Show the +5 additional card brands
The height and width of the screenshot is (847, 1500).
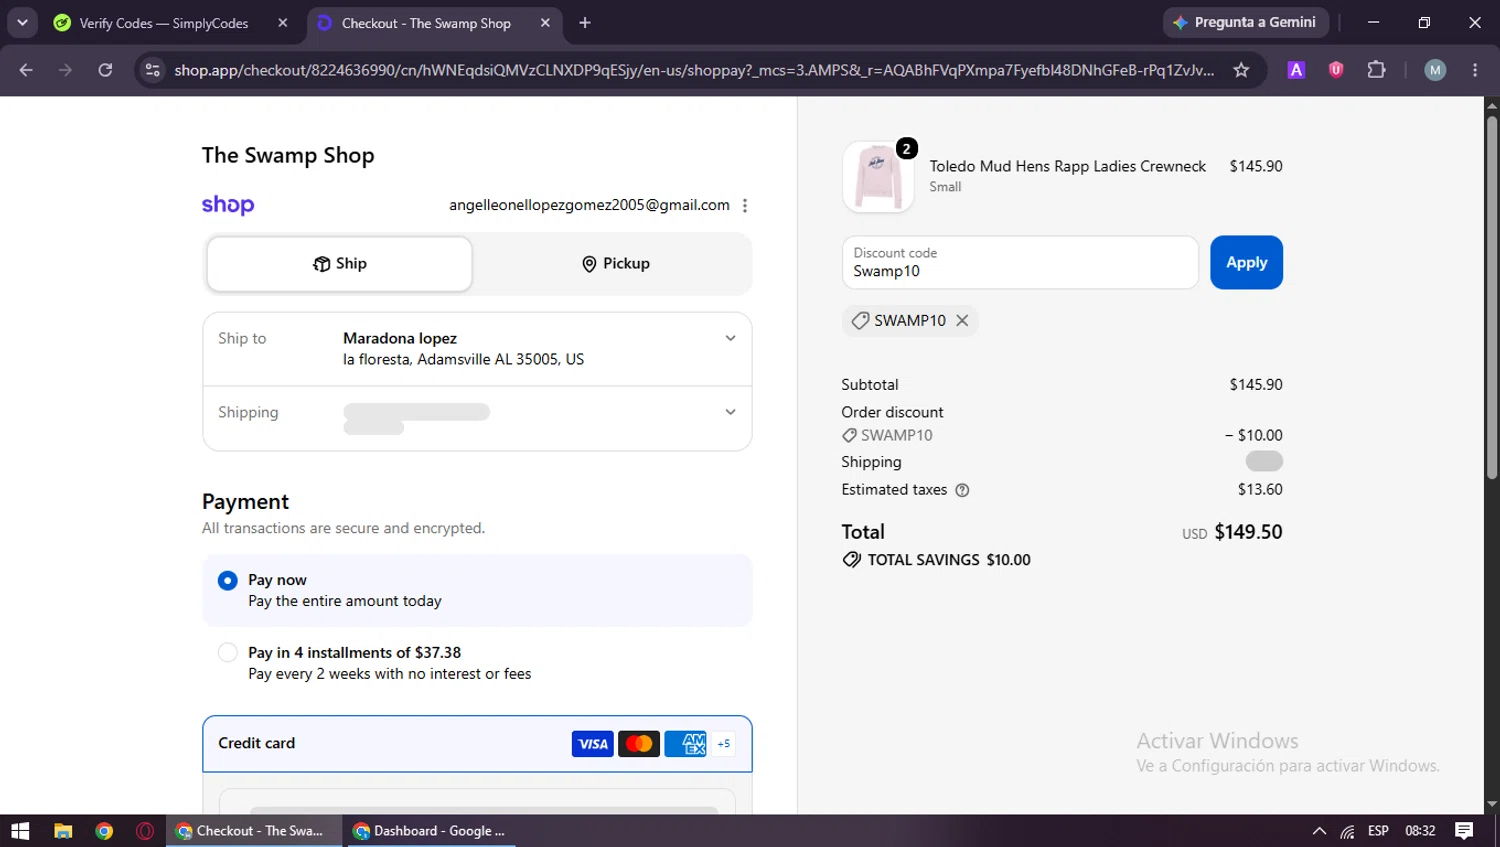[x=724, y=744]
